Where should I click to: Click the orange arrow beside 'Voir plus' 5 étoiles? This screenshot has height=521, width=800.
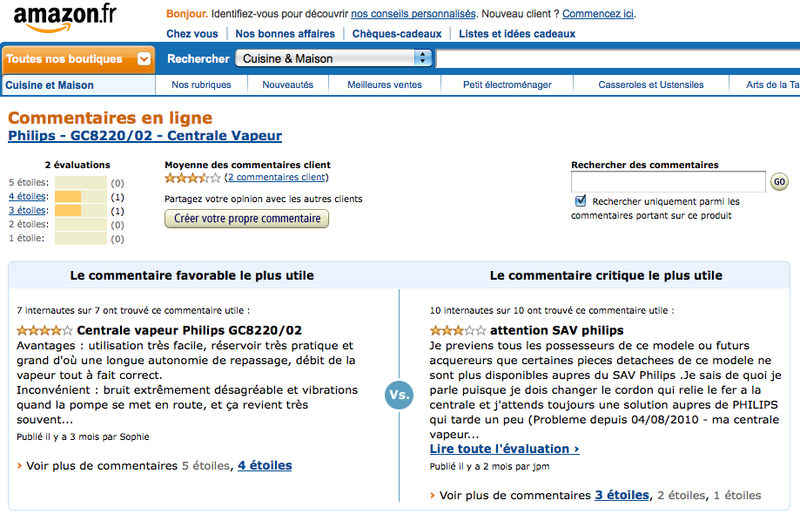(19, 466)
